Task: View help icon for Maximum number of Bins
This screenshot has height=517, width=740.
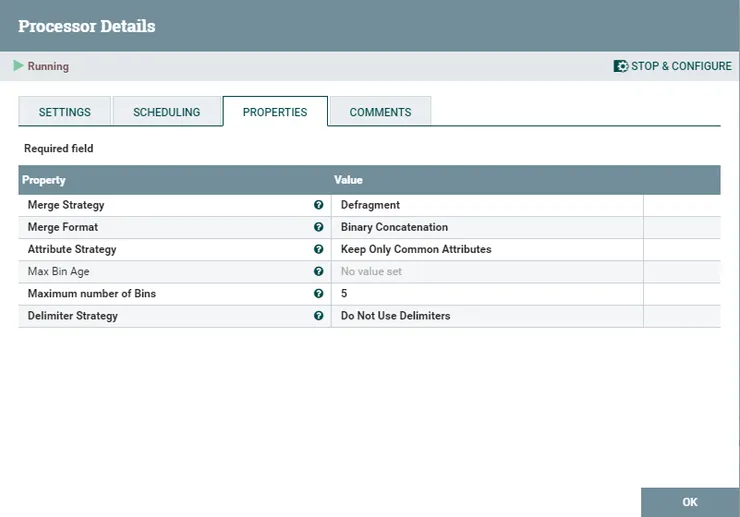Action: click(x=319, y=294)
